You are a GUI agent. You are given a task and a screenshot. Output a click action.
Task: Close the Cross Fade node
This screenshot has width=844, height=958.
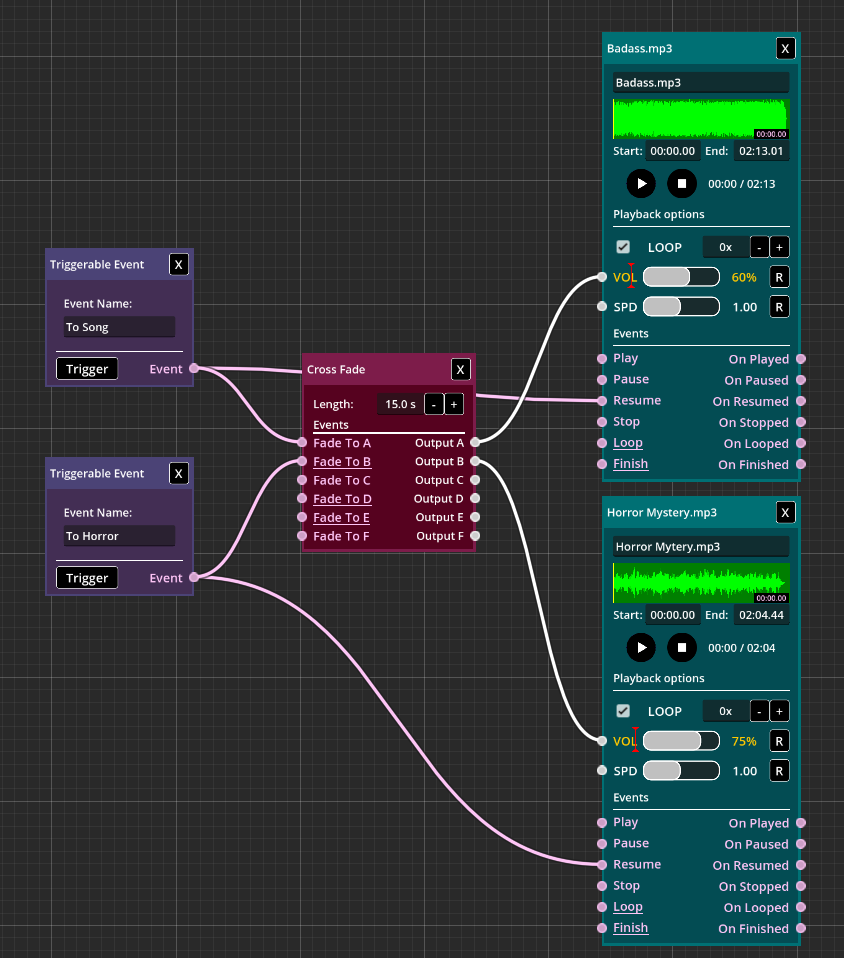click(x=460, y=369)
